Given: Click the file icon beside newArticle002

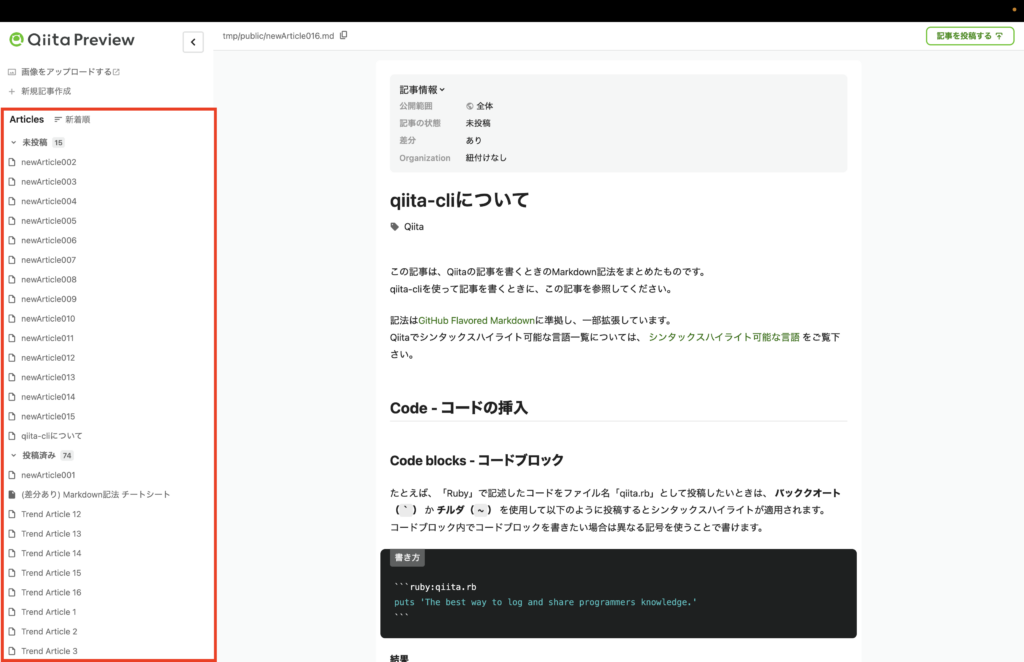Looking at the screenshot, I should coord(13,161).
